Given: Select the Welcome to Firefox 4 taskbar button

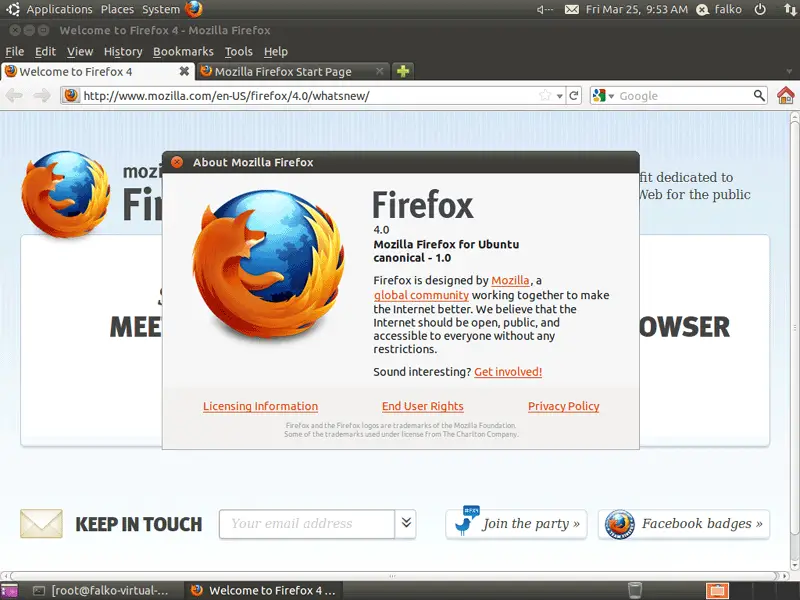Looking at the screenshot, I should tap(263, 591).
